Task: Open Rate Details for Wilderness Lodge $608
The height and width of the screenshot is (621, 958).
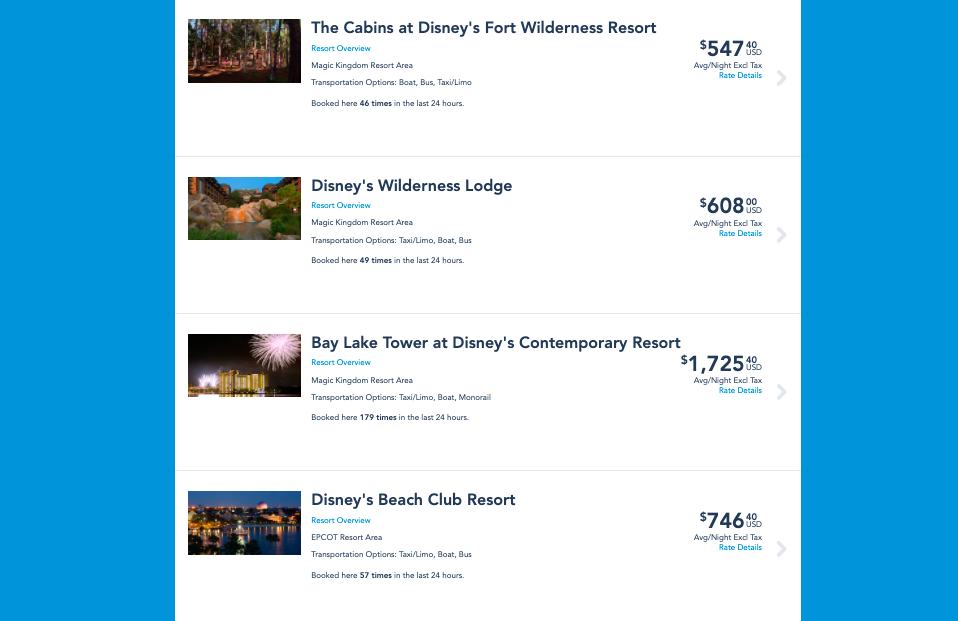Action: [x=740, y=233]
